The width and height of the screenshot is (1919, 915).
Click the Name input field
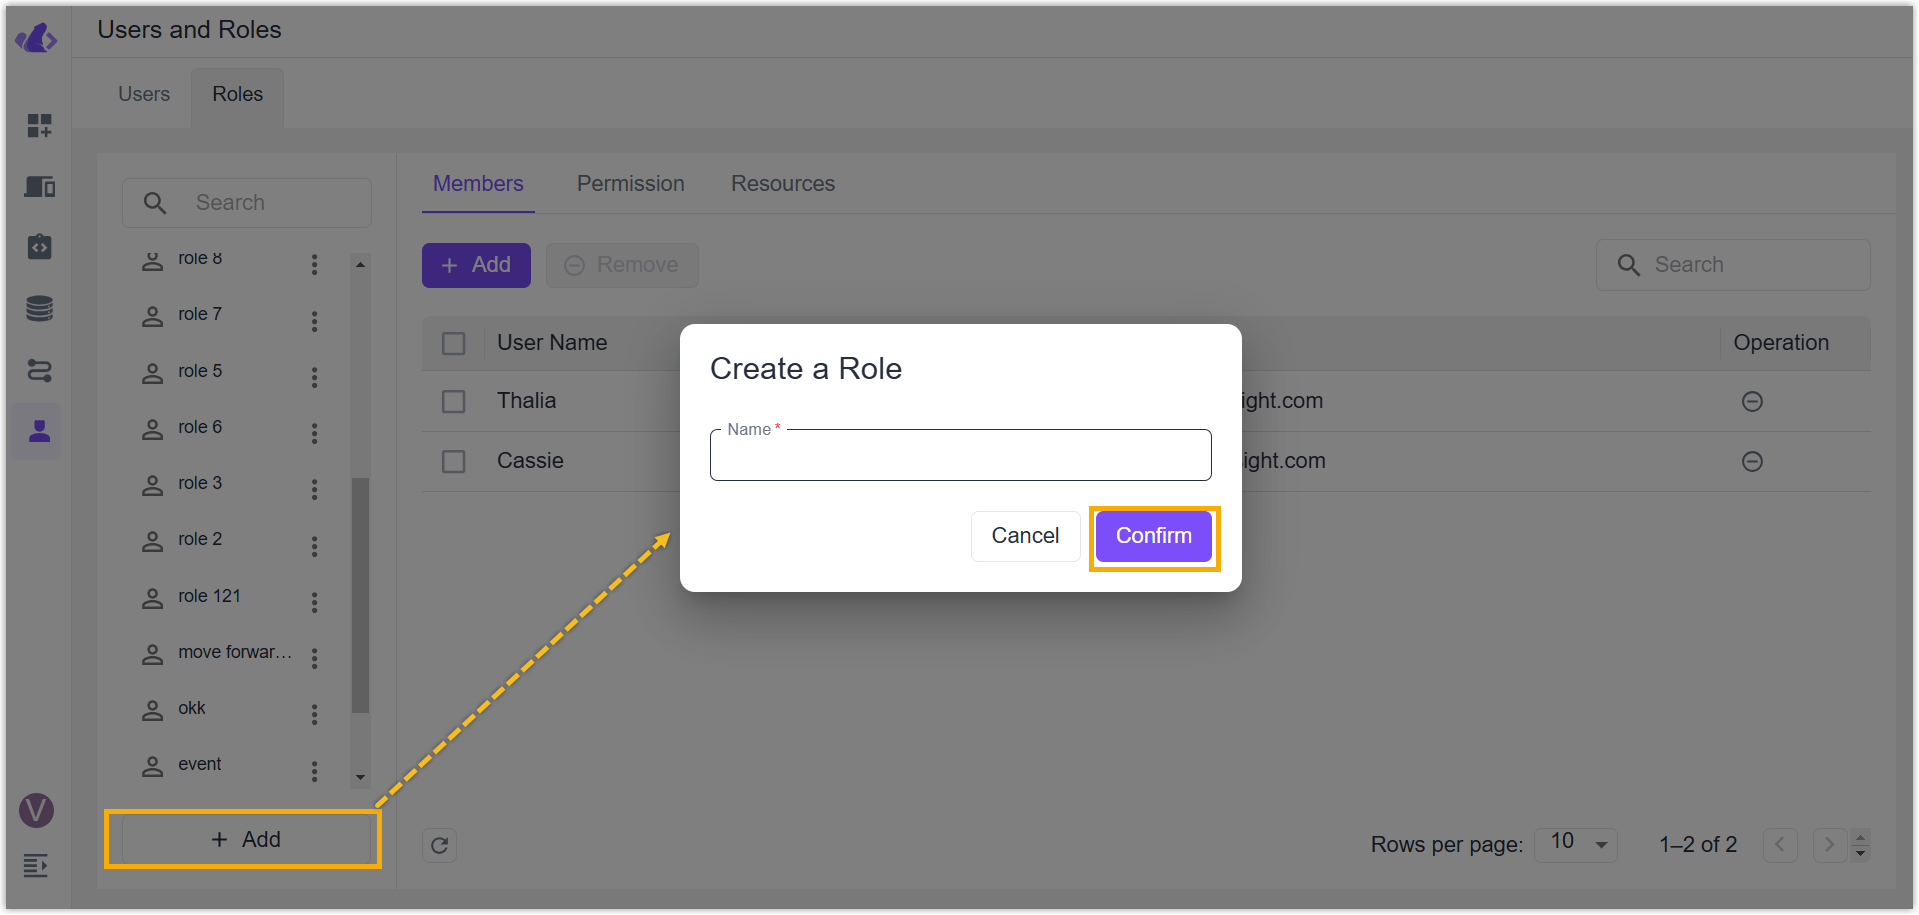[x=960, y=457]
